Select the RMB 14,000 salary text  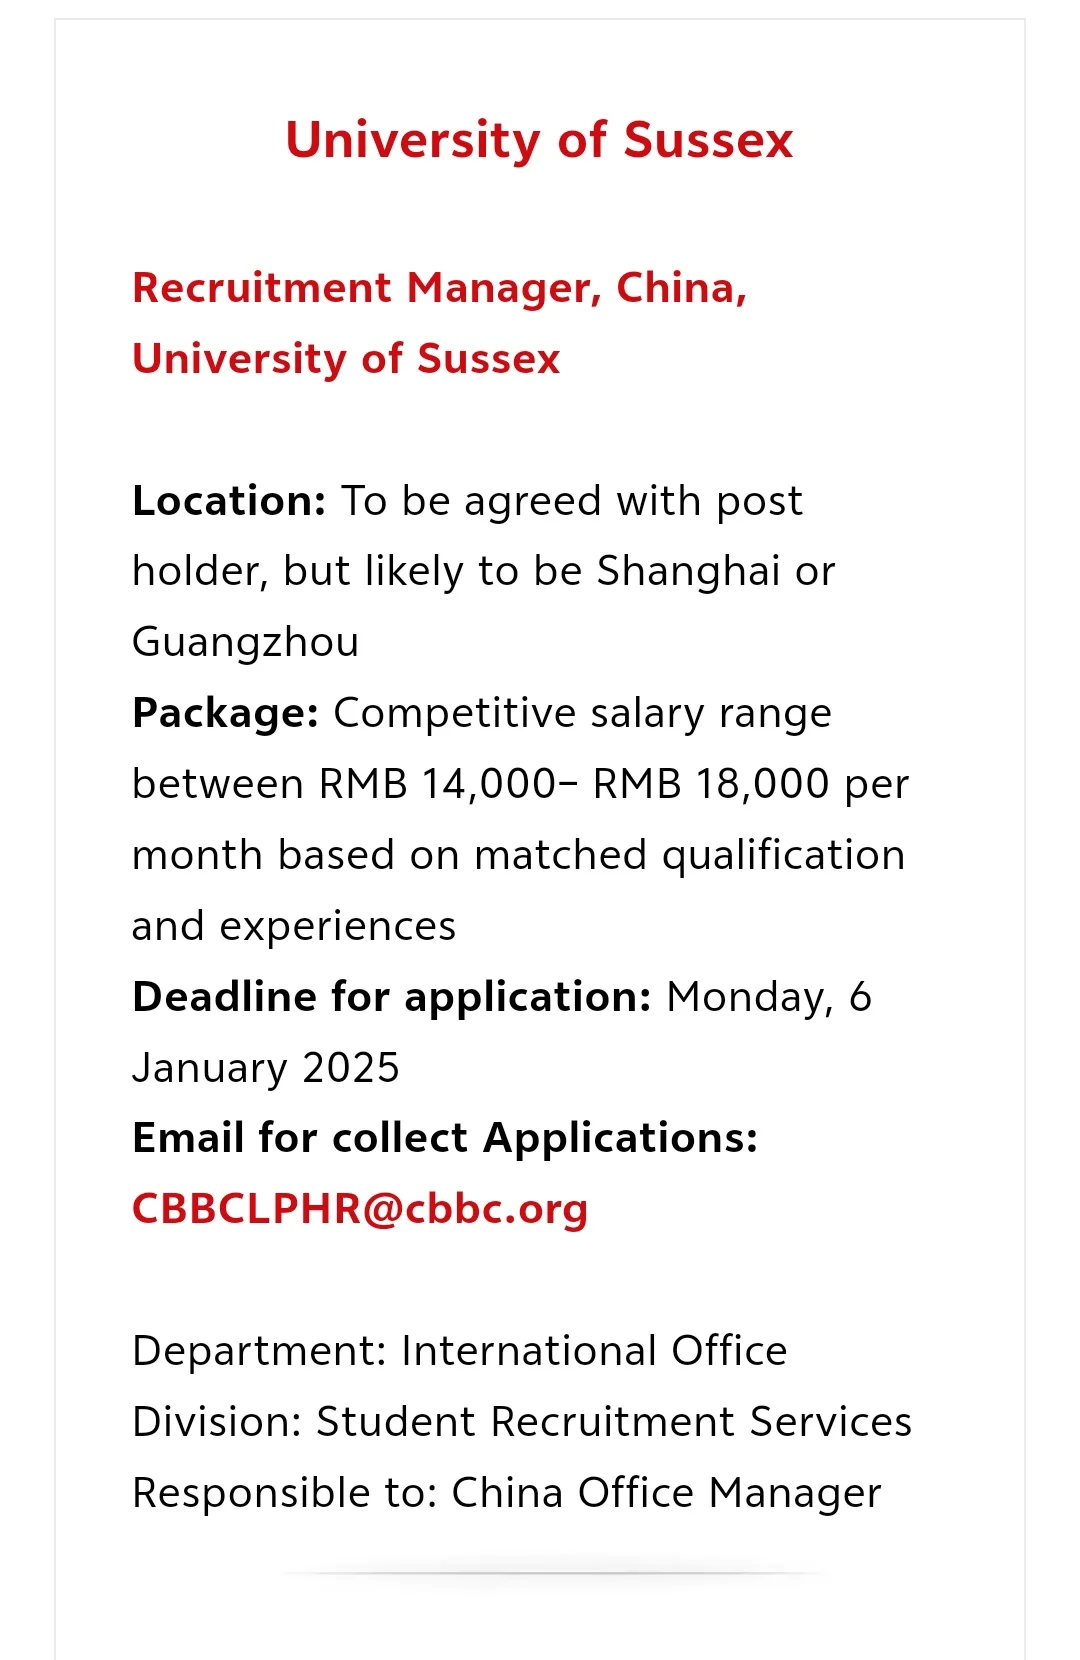pos(438,784)
